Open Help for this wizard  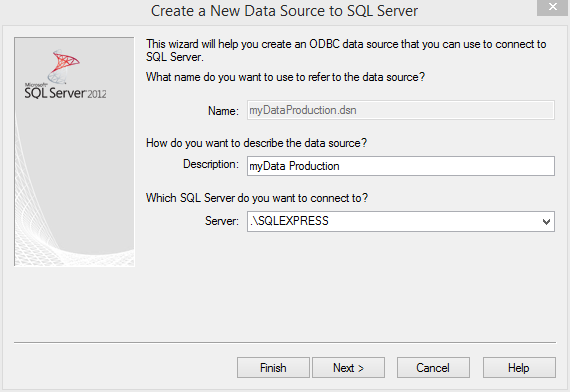(x=519, y=368)
